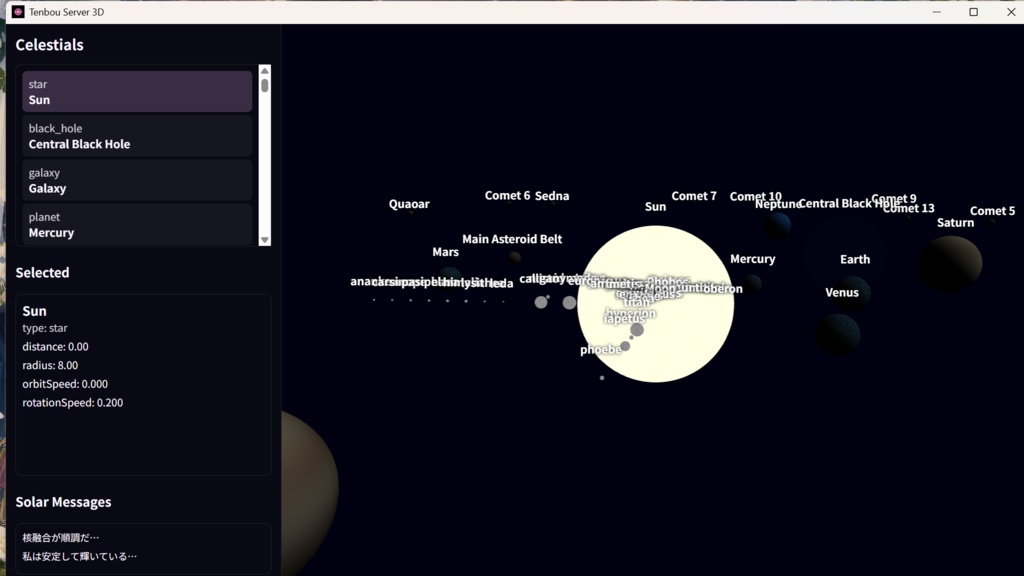Select Mercury in the Celestials list

tap(137, 224)
